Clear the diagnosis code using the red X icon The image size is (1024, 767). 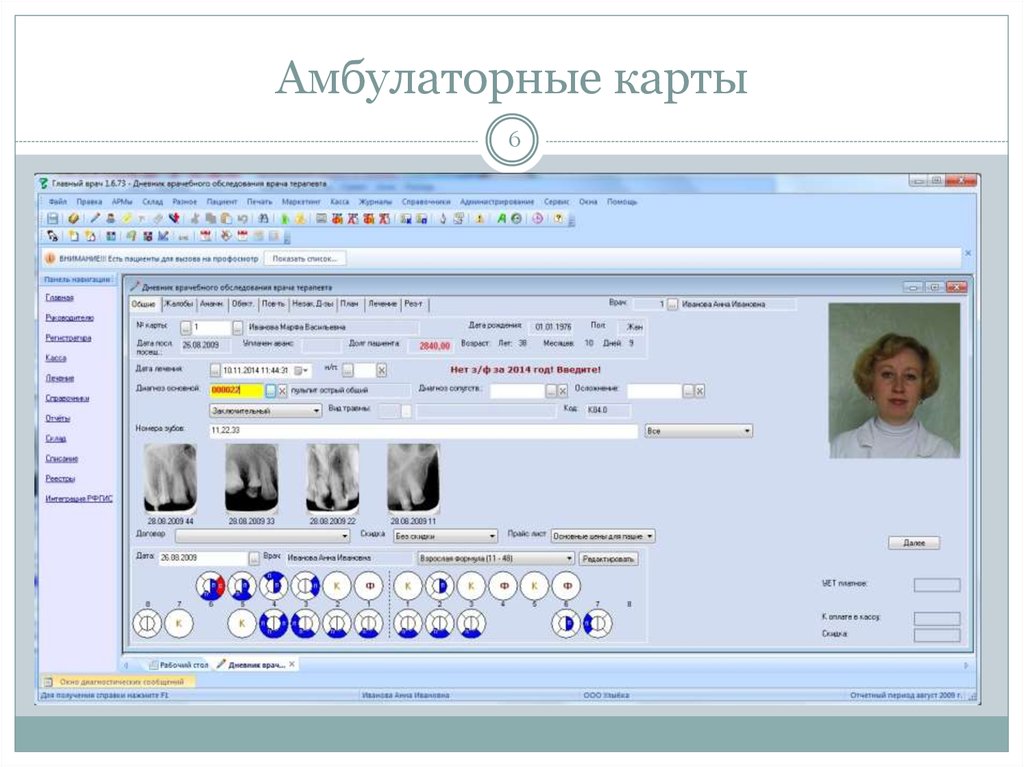(283, 390)
